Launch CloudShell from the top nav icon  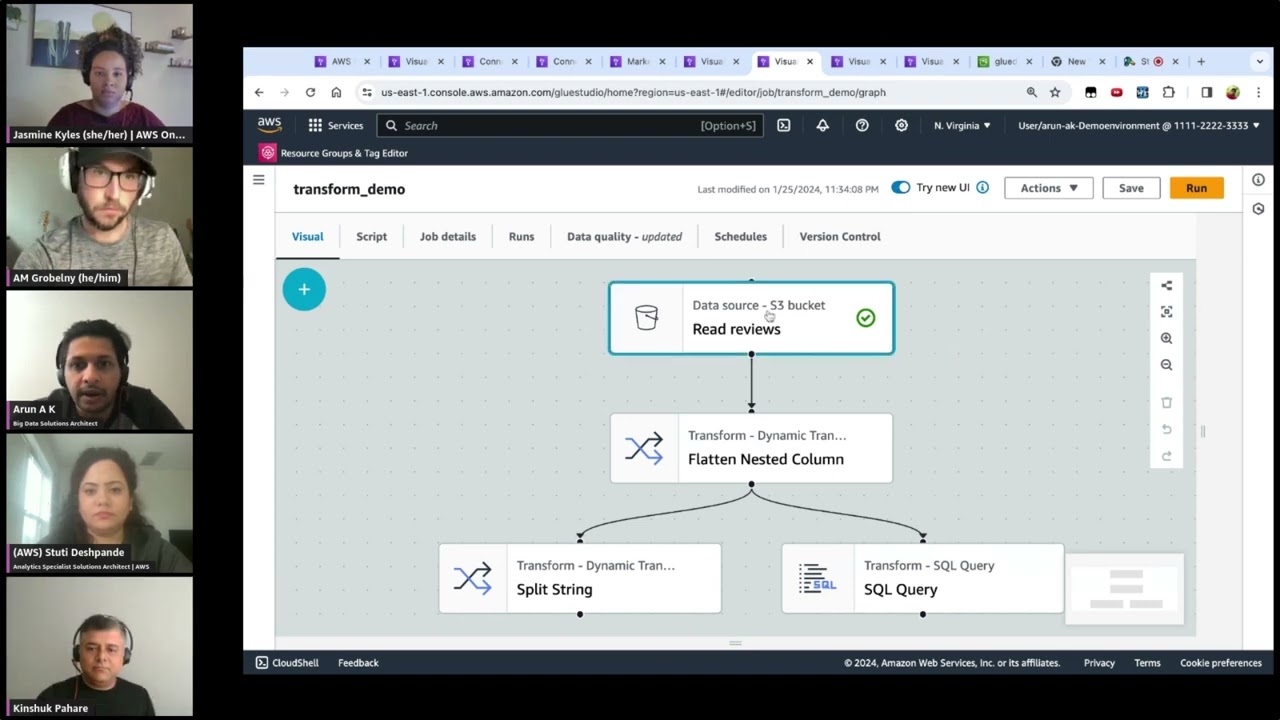coord(783,125)
